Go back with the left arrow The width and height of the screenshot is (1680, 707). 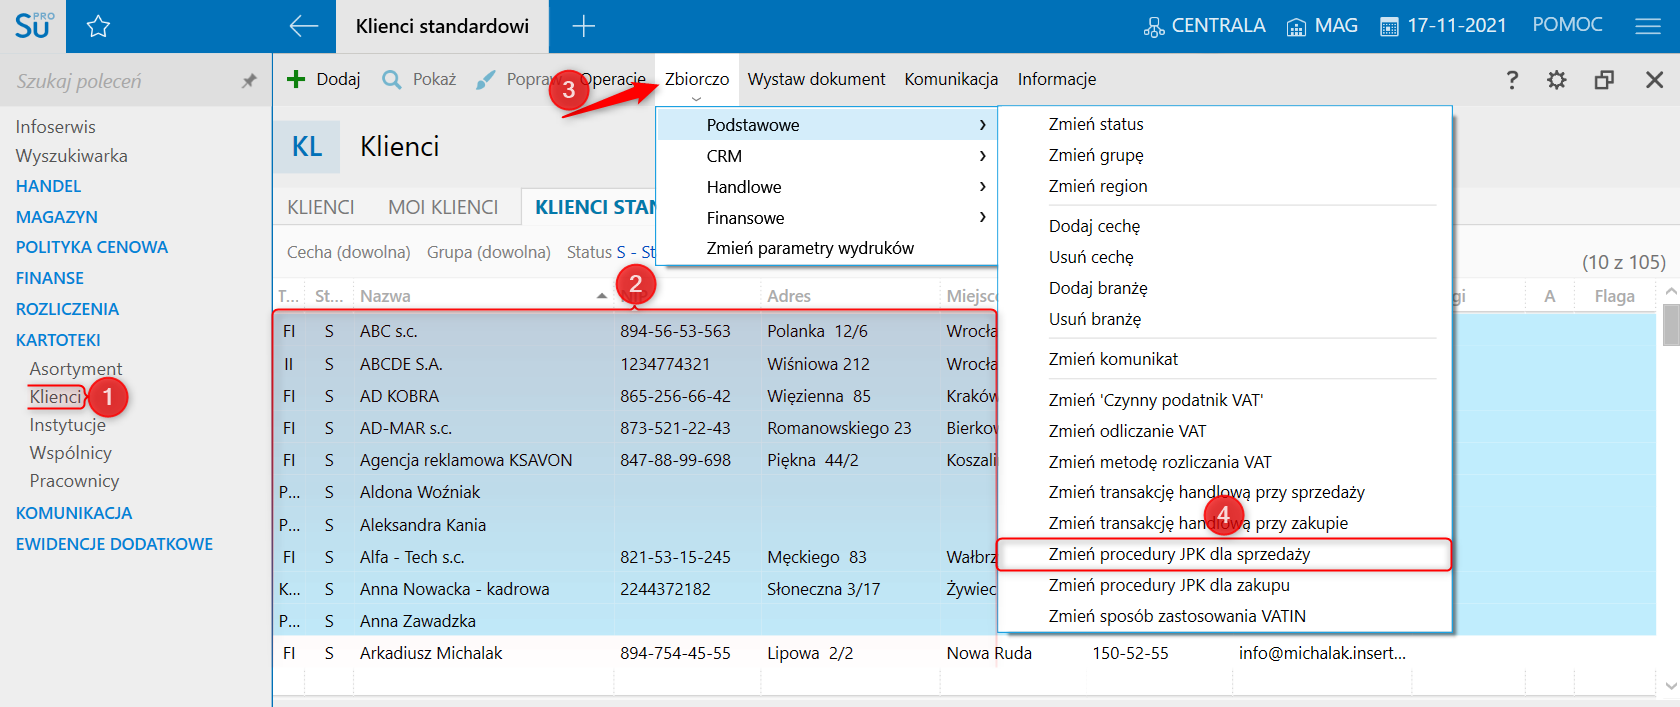pyautogui.click(x=303, y=27)
